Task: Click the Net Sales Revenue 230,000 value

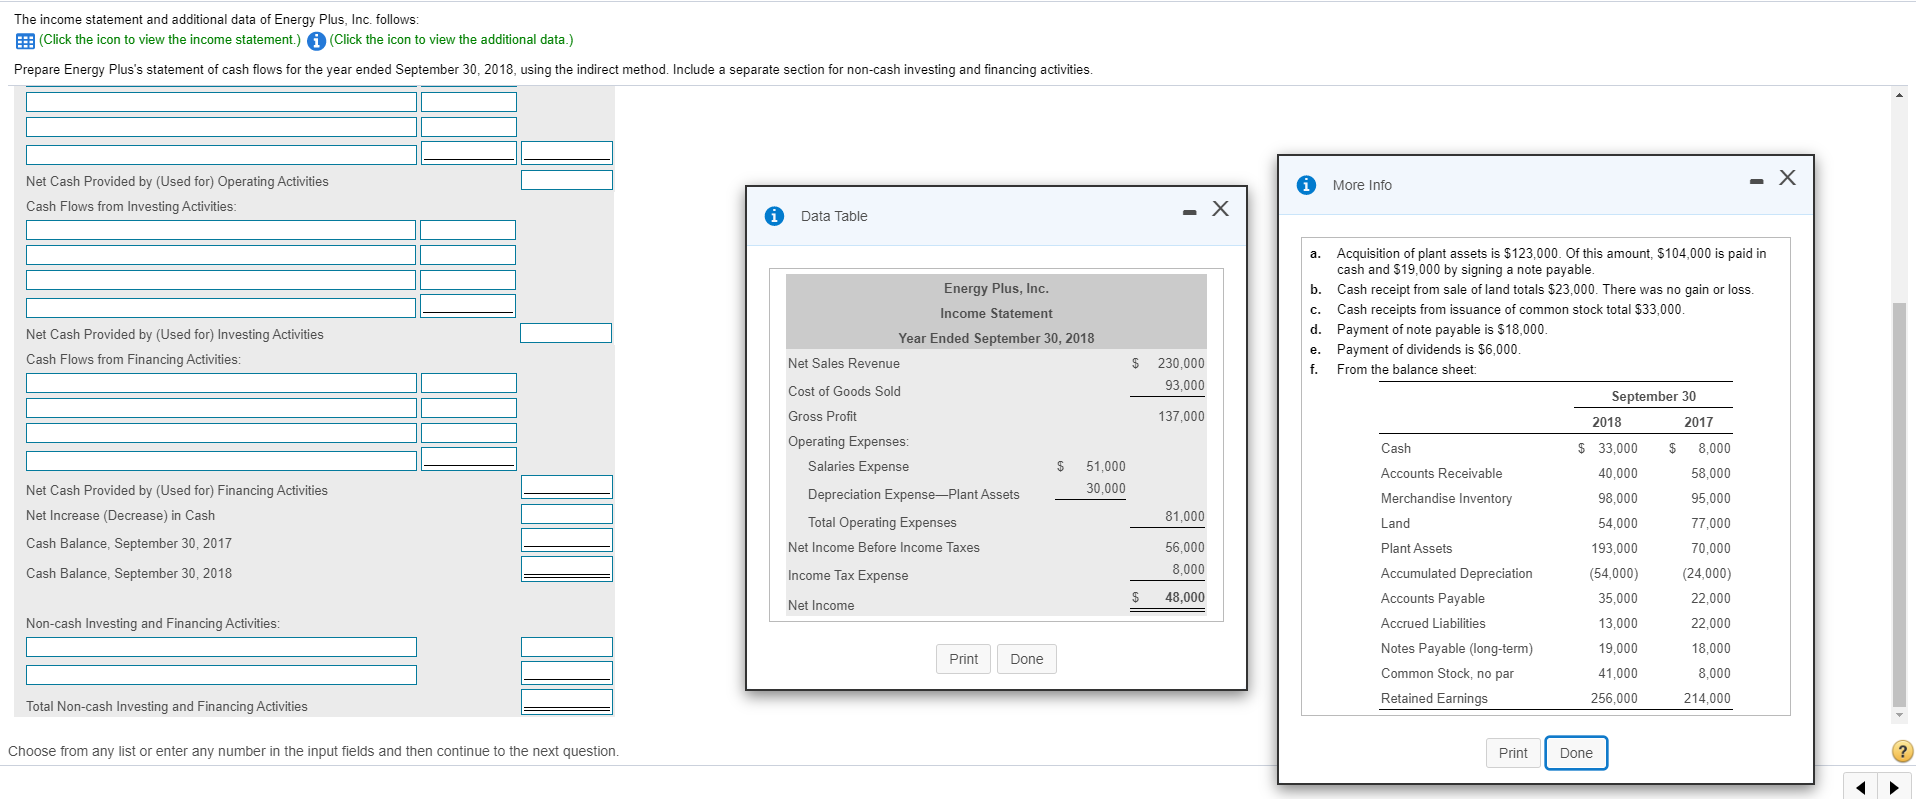Action: click(1181, 363)
